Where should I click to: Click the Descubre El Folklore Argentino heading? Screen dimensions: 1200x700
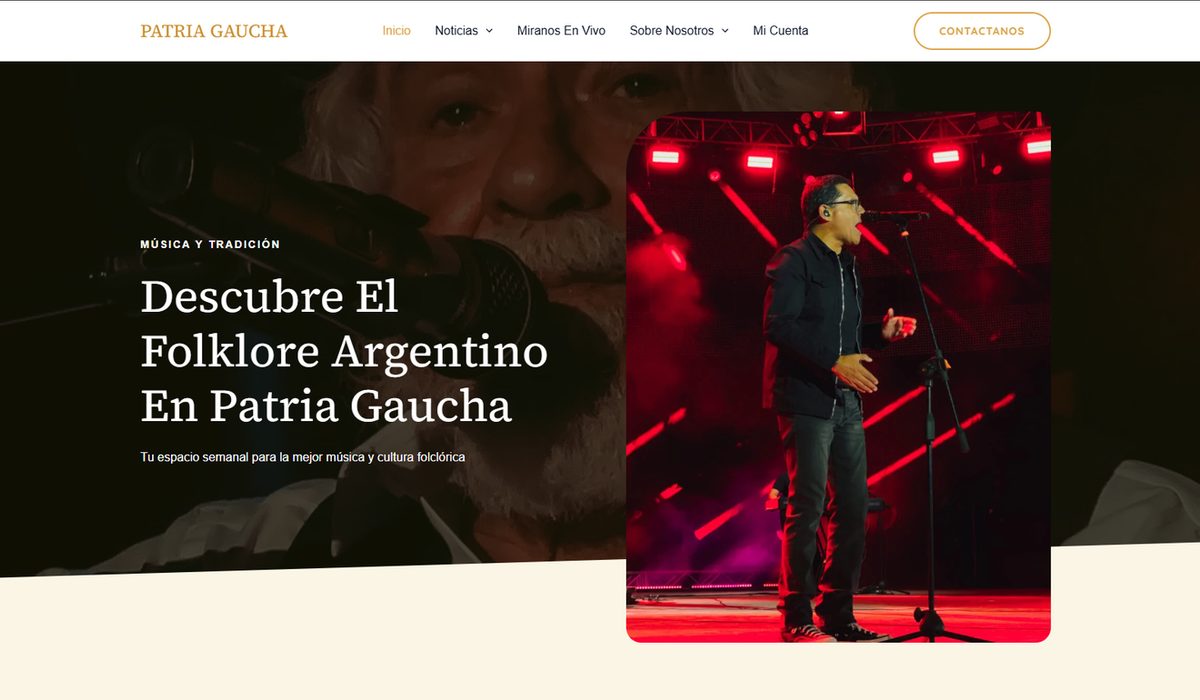point(344,351)
